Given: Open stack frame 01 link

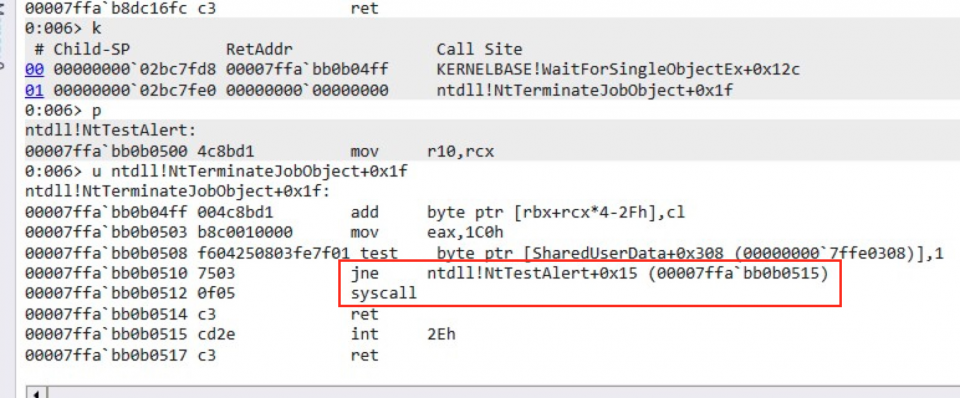Looking at the screenshot, I should pyautogui.click(x=34, y=91).
